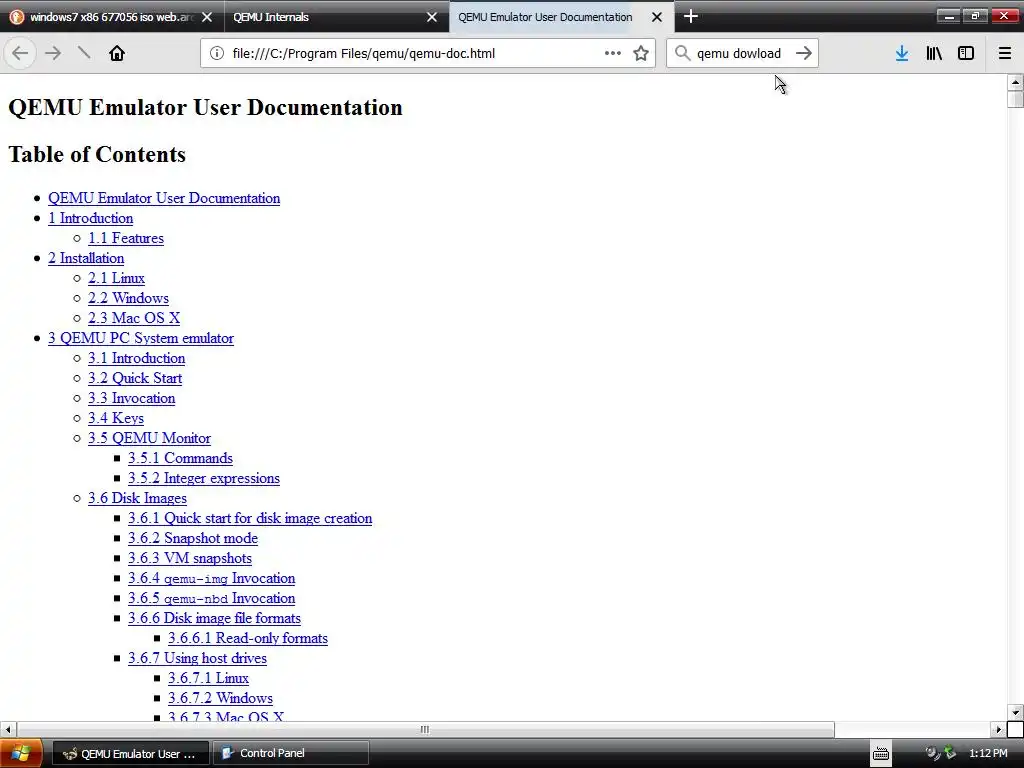This screenshot has width=1024, height=768.
Task: Click the horizontal scrollbar left arrow
Action: (8, 729)
